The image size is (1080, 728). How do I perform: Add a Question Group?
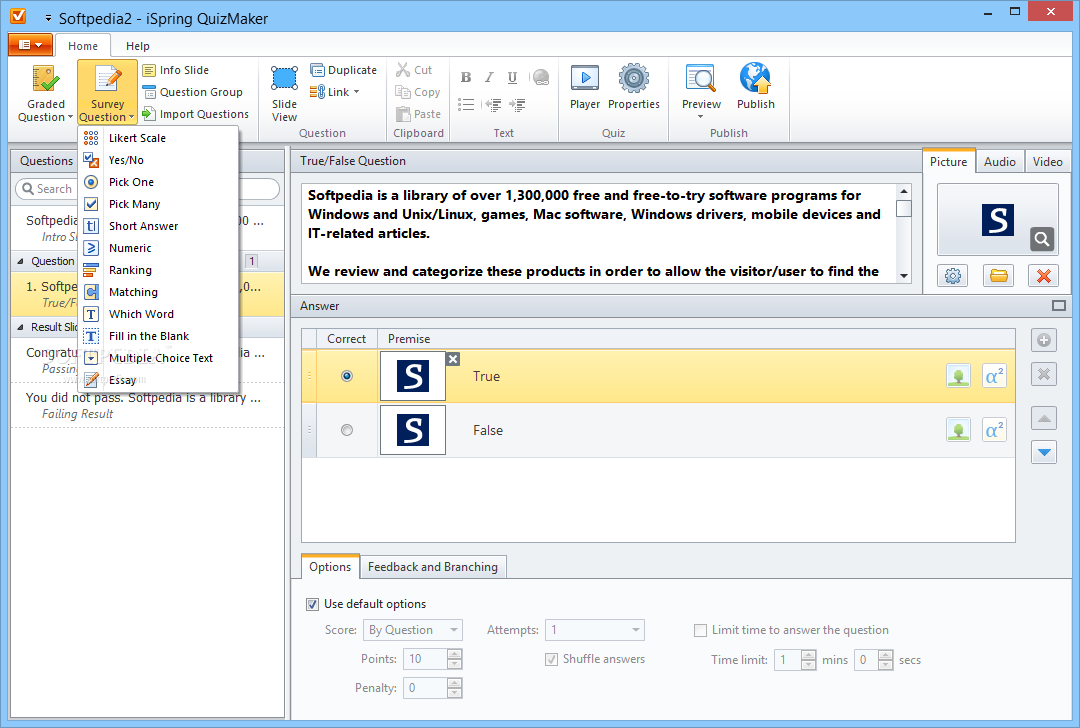[193, 92]
